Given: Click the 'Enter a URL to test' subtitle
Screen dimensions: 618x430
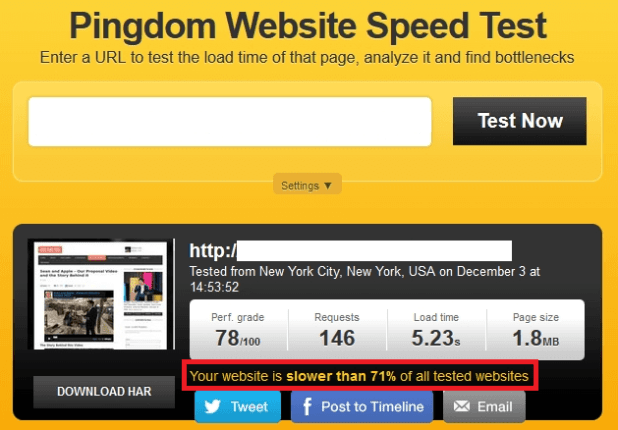Looking at the screenshot, I should pyautogui.click(x=307, y=58).
